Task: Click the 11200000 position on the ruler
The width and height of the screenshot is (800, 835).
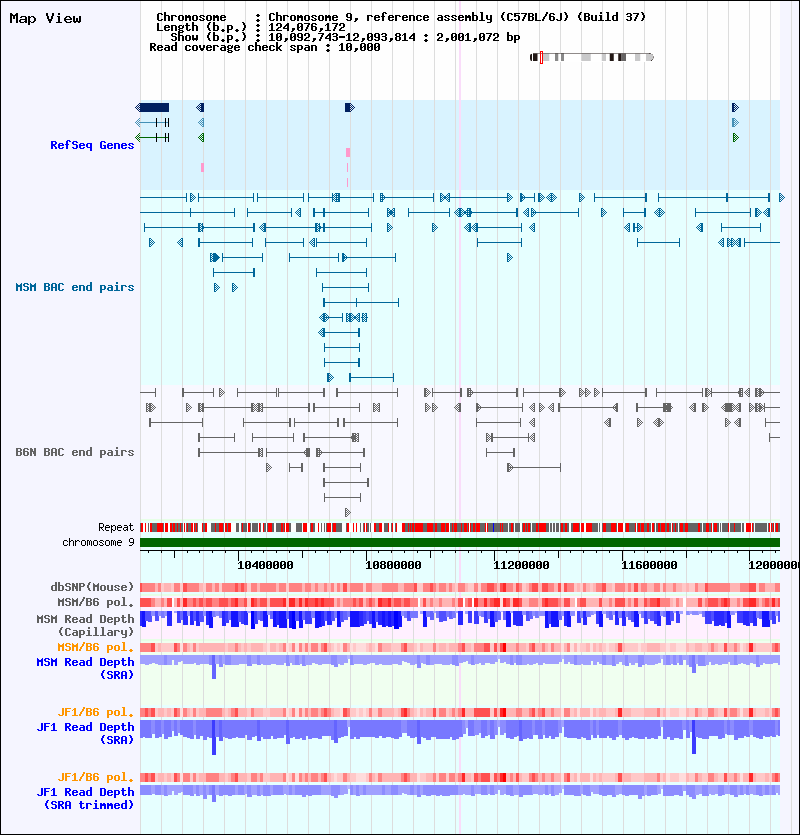Action: 521,565
